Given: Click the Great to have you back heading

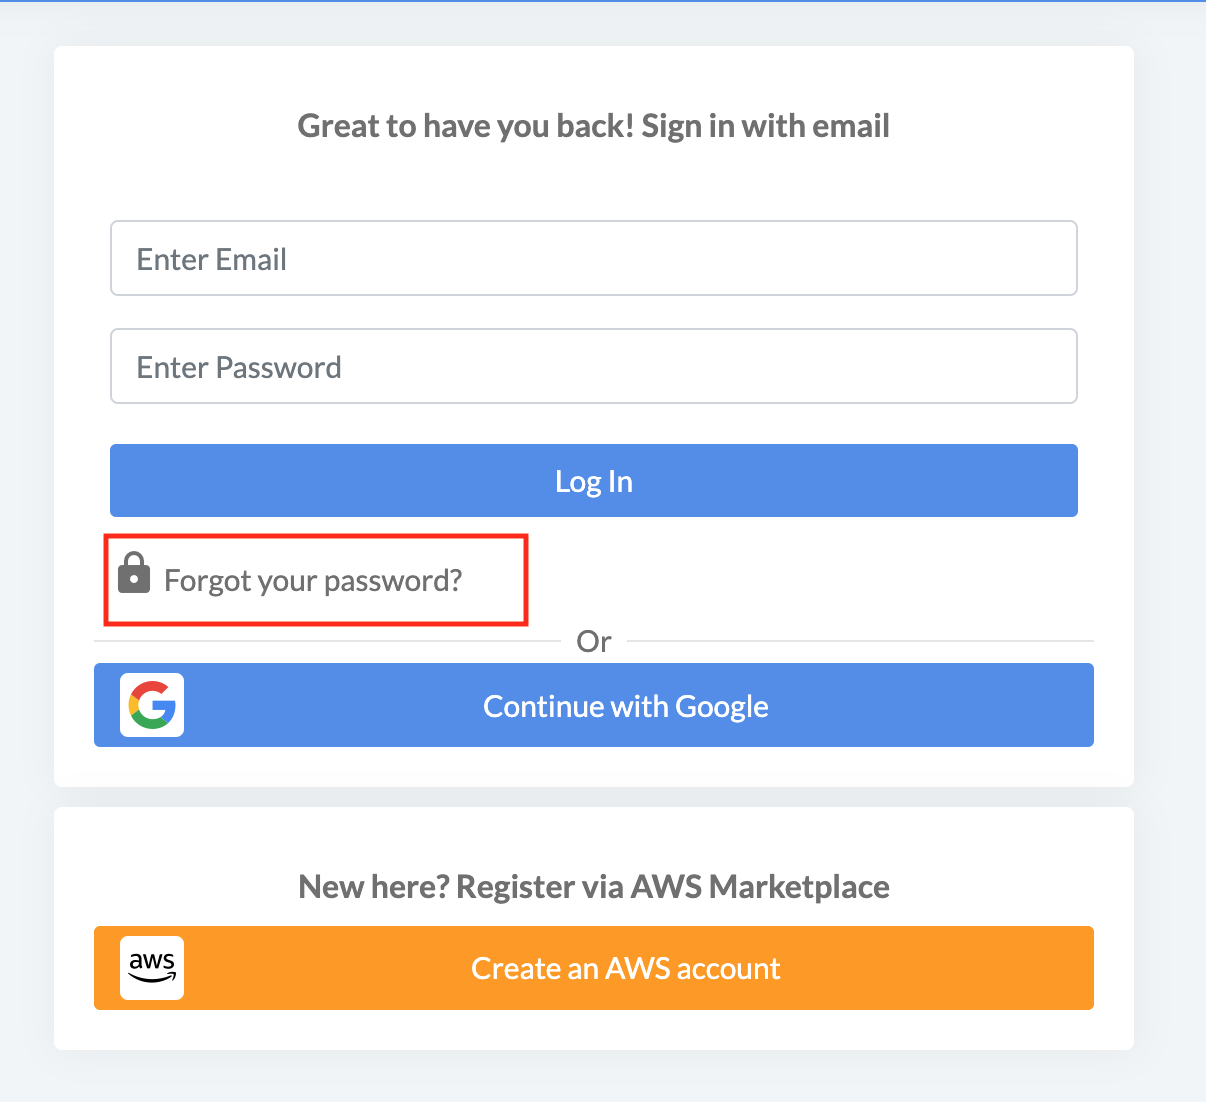Looking at the screenshot, I should pyautogui.click(x=594, y=126).
